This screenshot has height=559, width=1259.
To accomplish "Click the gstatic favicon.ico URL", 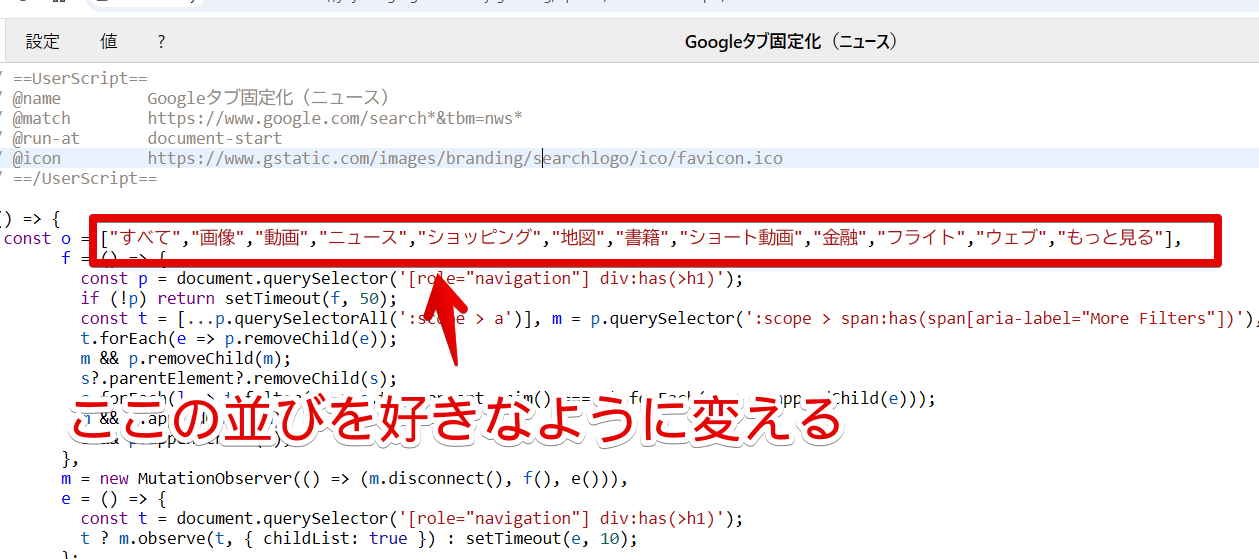I will (x=465, y=158).
